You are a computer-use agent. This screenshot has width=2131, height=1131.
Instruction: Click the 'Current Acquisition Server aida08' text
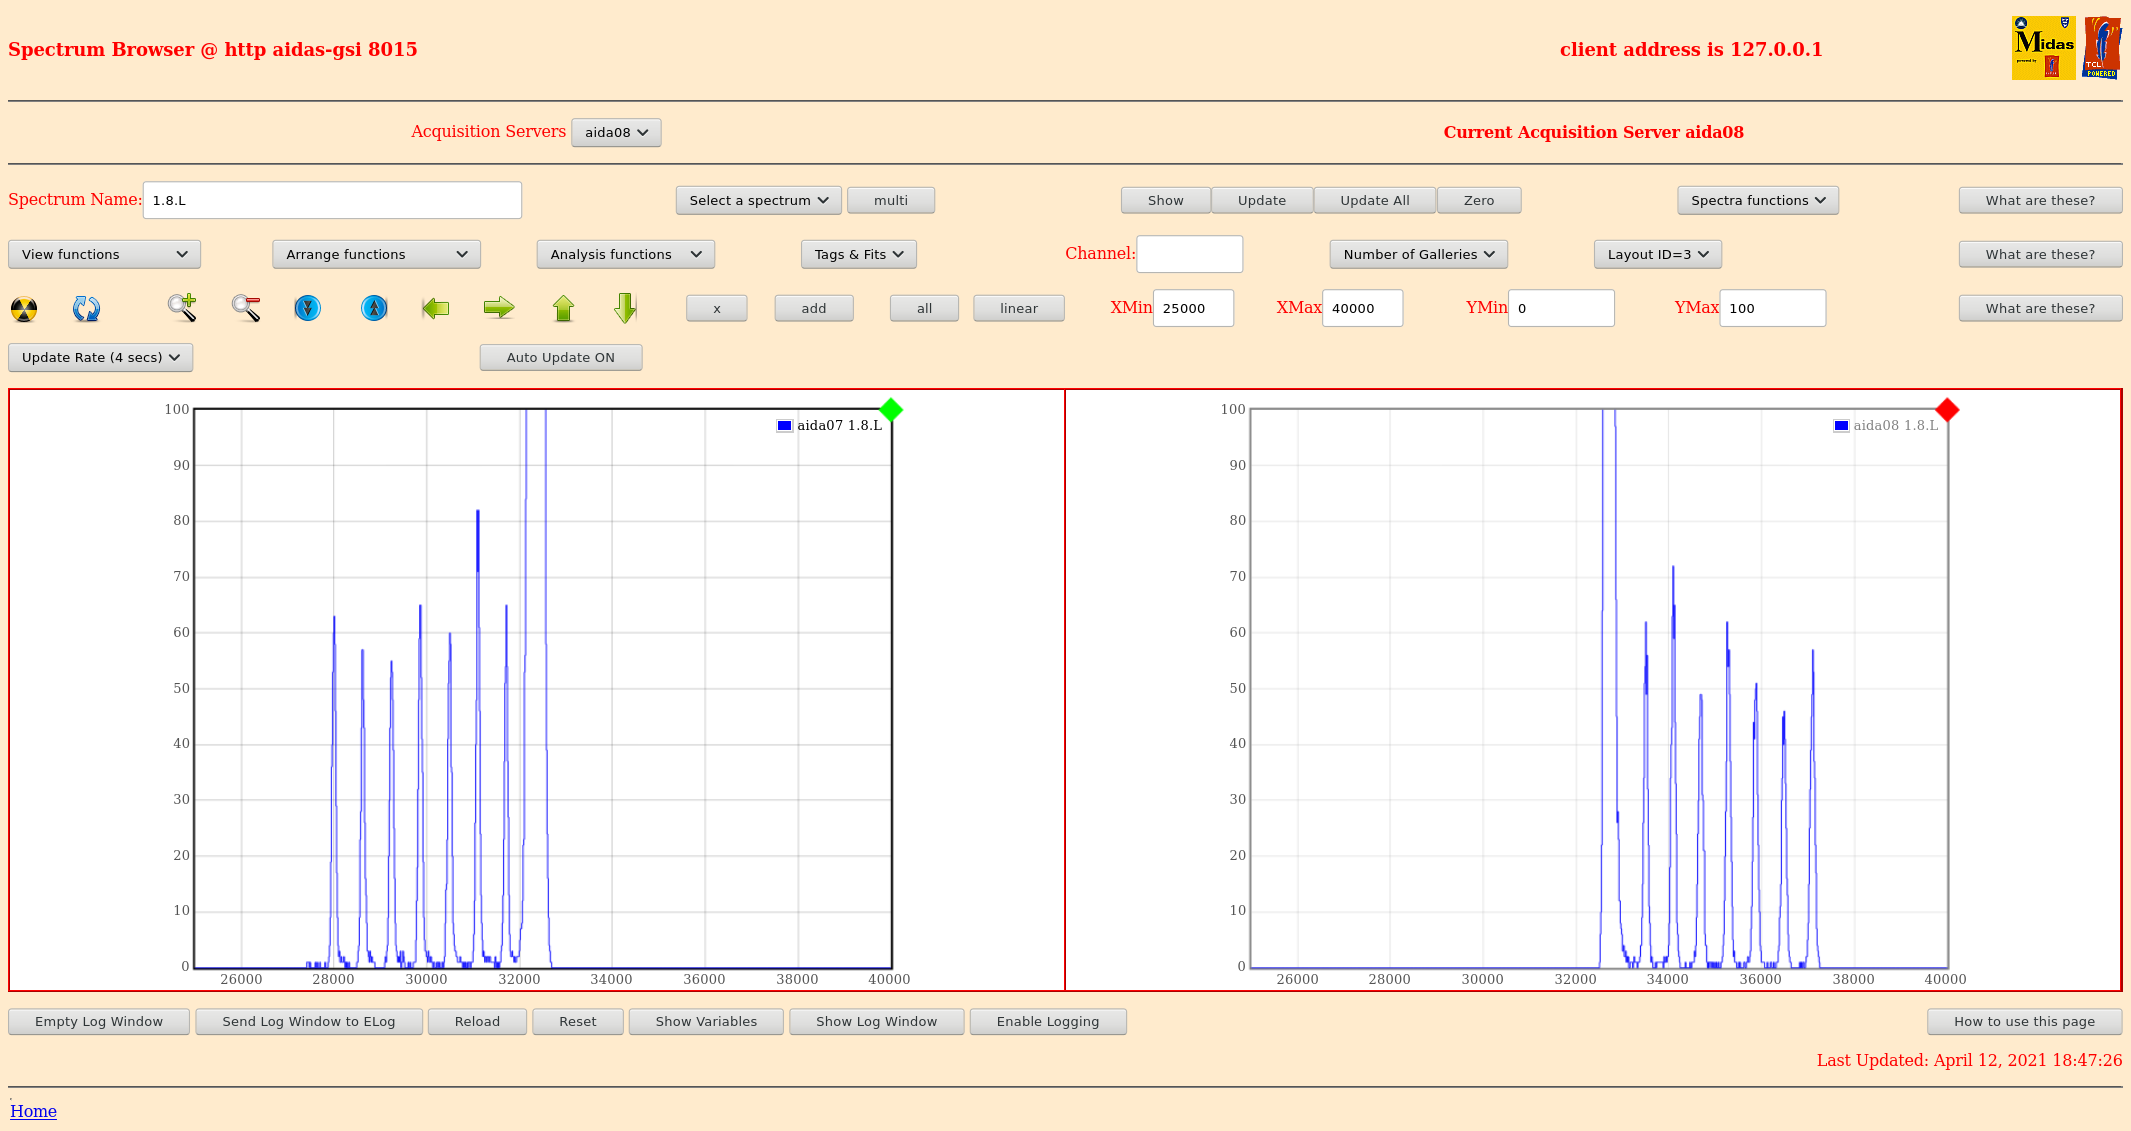[x=1593, y=132]
